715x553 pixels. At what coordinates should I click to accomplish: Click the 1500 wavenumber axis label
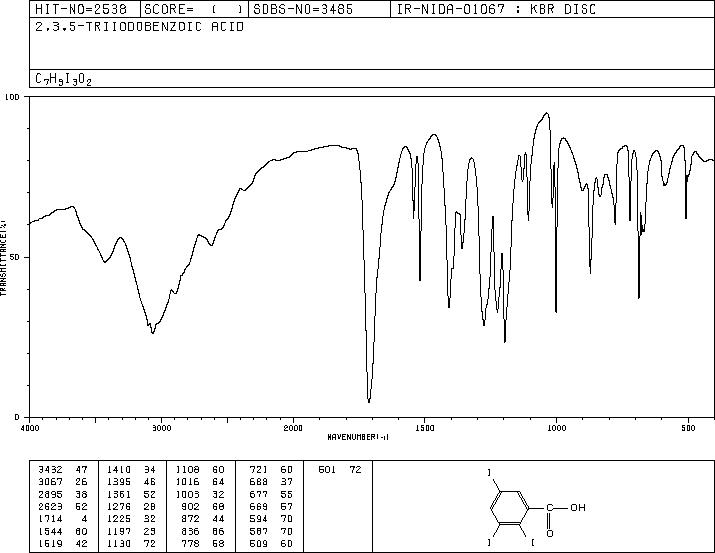425,428
